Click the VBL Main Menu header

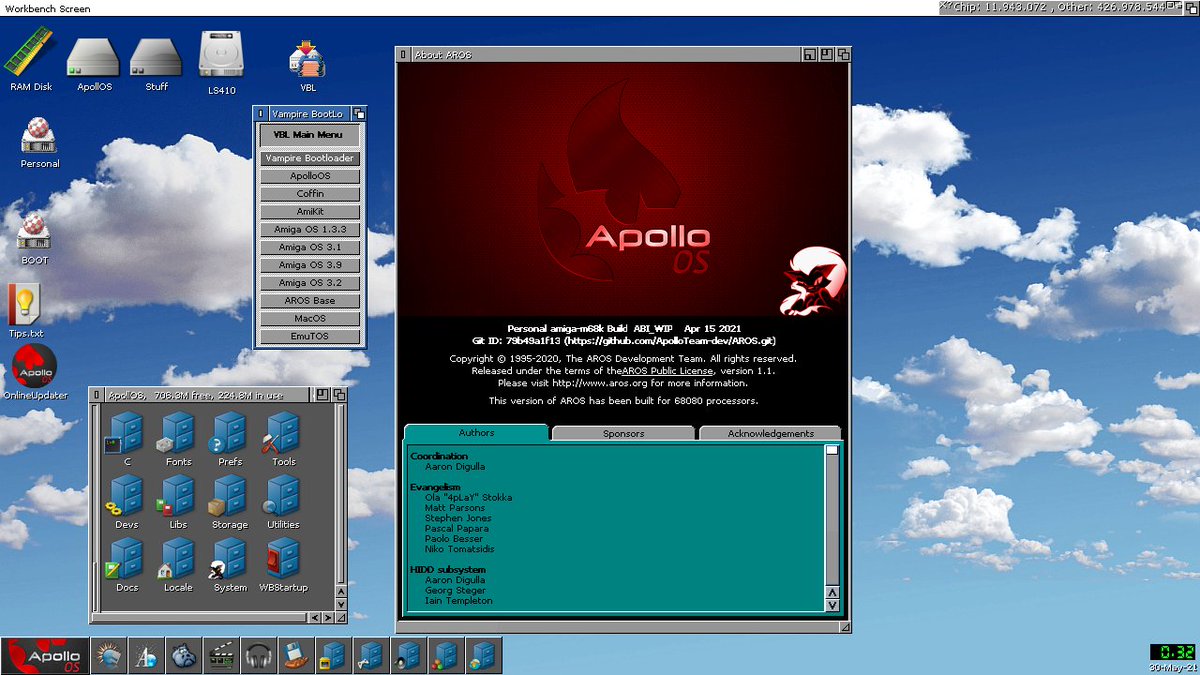click(308, 135)
